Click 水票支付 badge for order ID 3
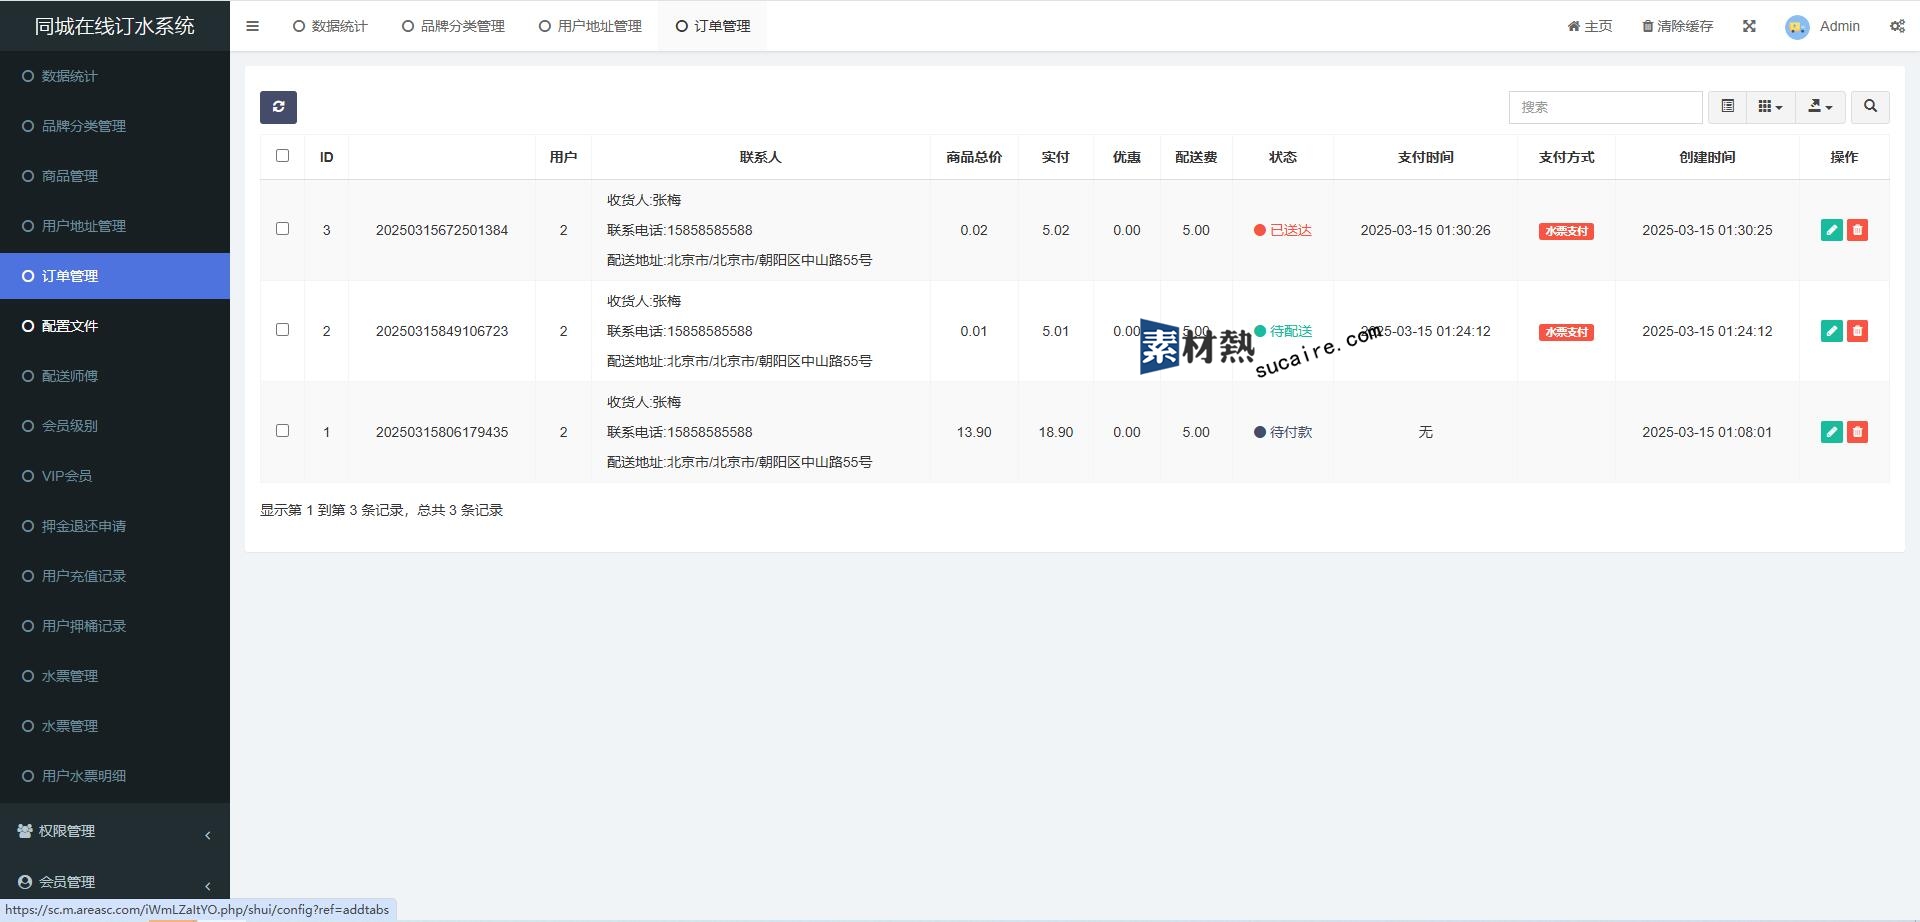1920x922 pixels. click(x=1566, y=231)
